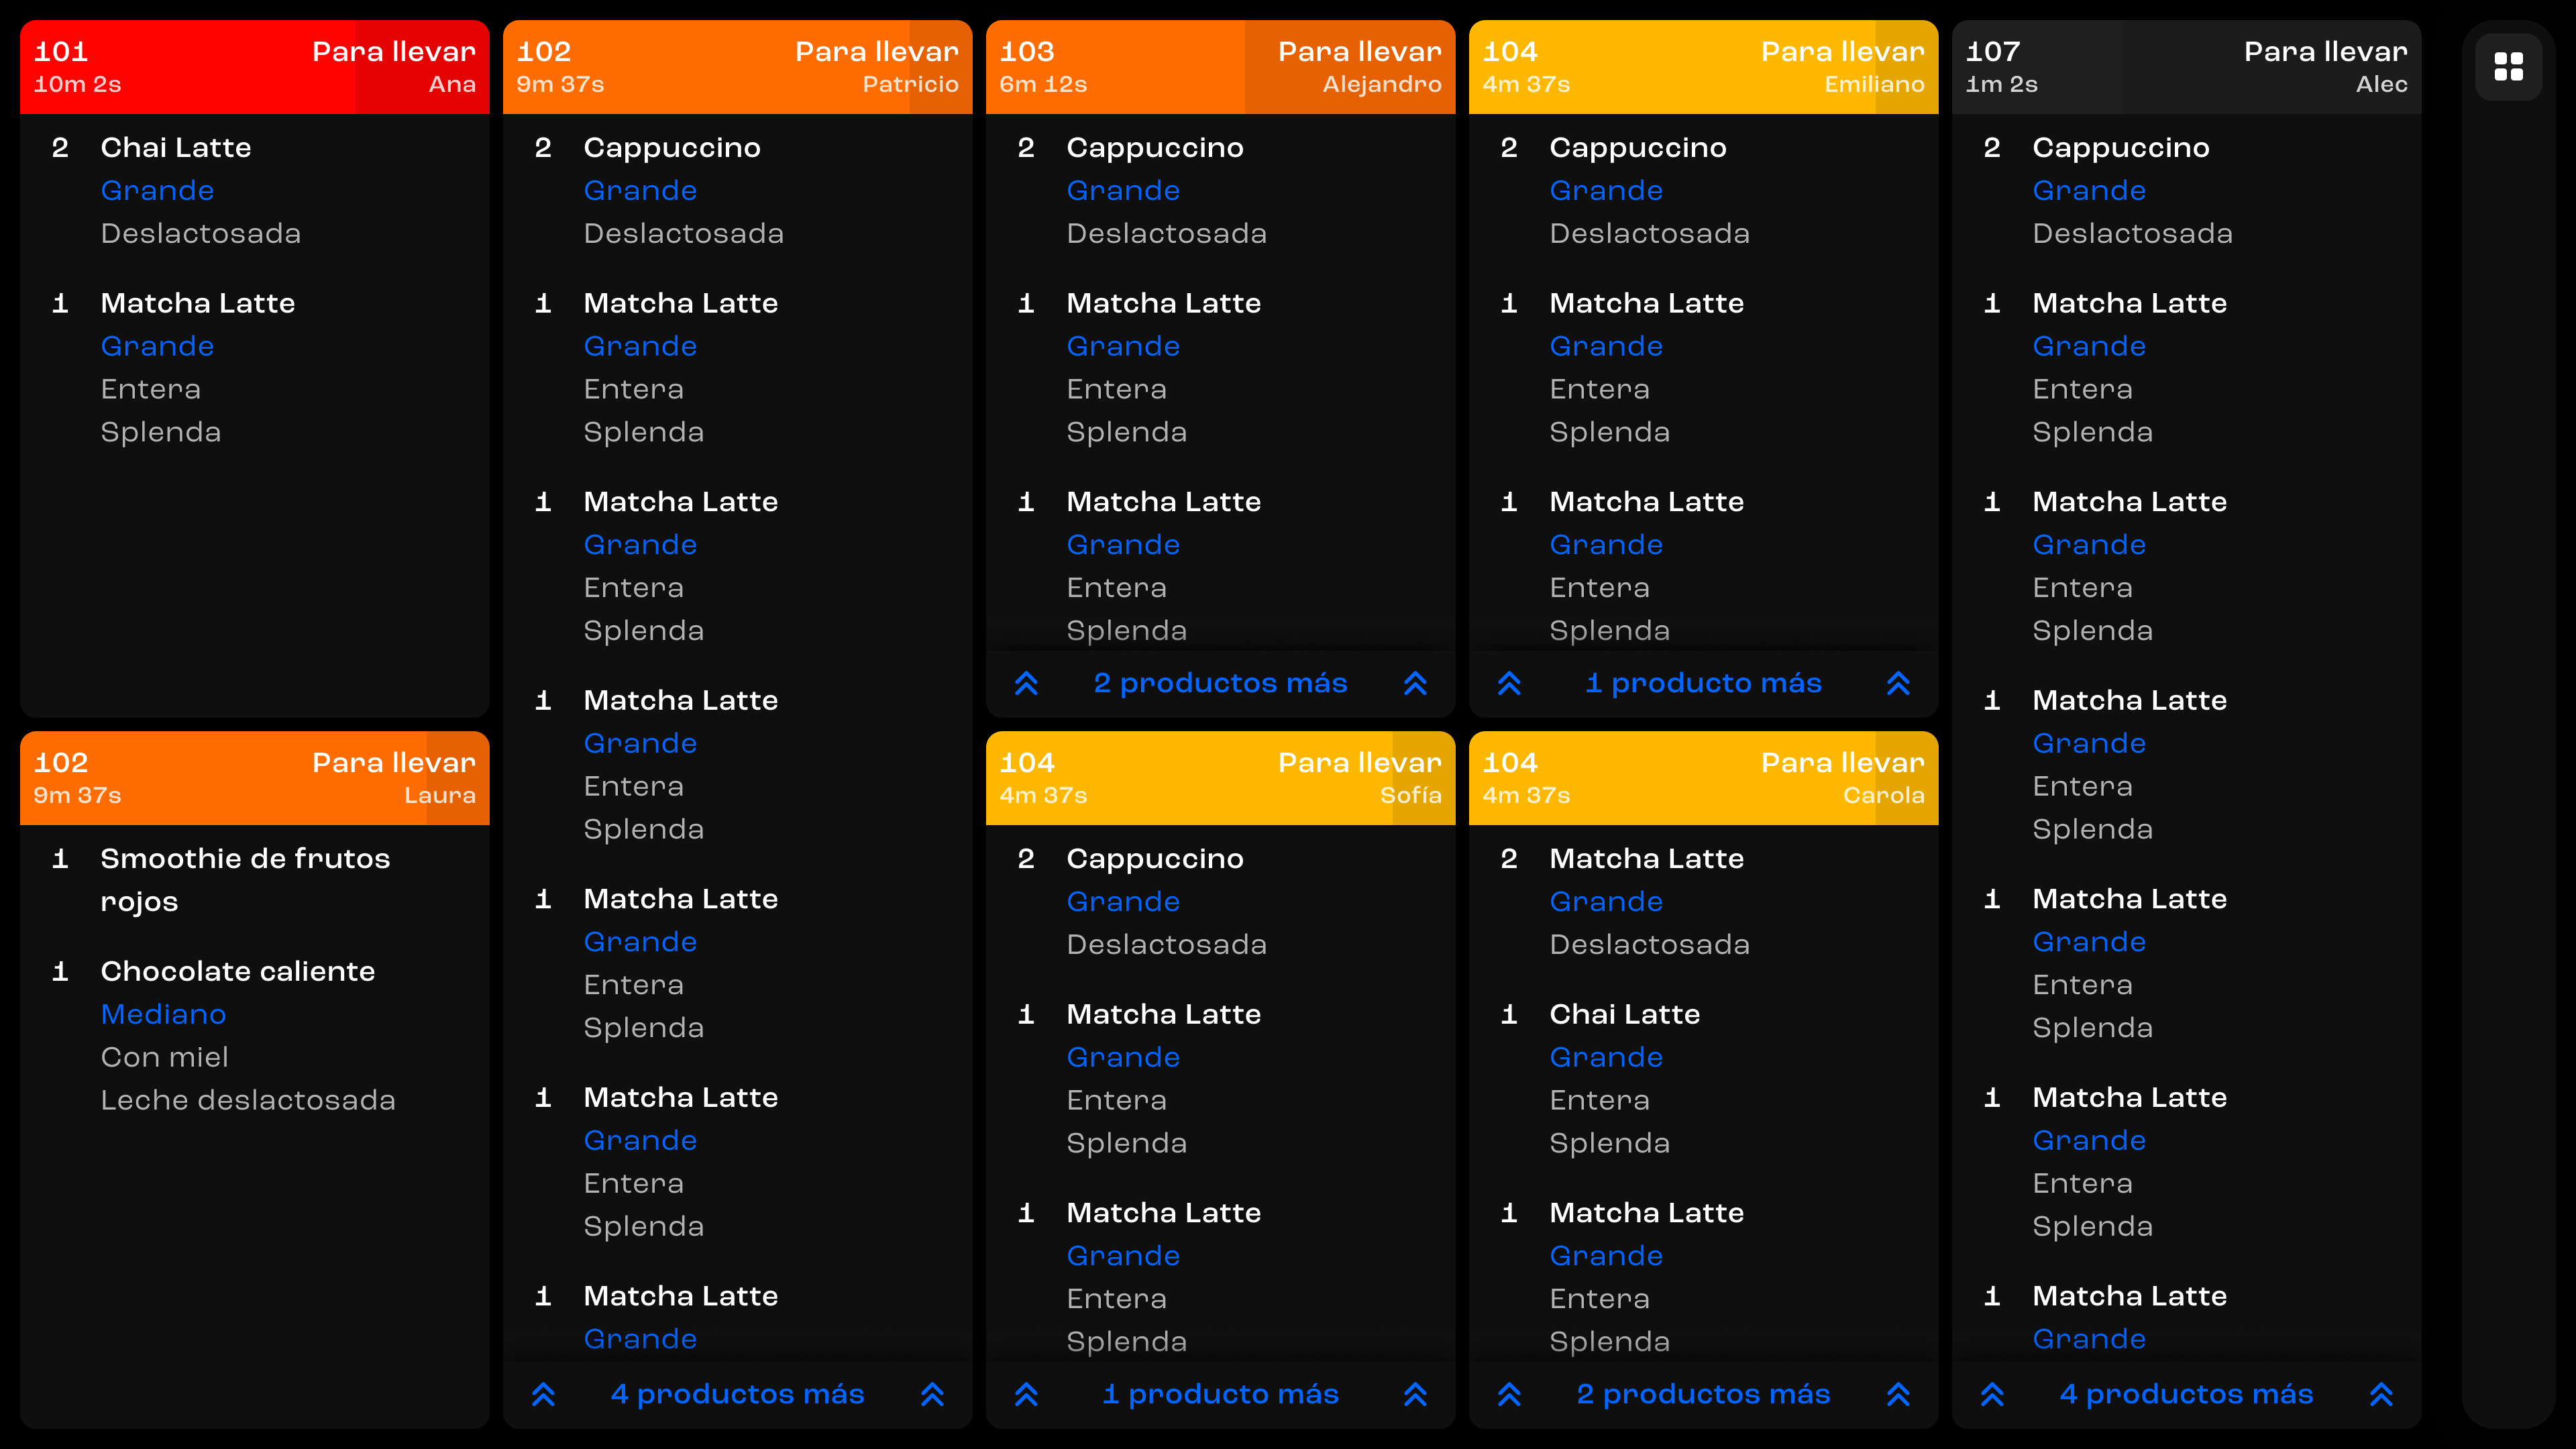Click left chevron icon on Alejandro's order

pyautogui.click(x=1026, y=683)
